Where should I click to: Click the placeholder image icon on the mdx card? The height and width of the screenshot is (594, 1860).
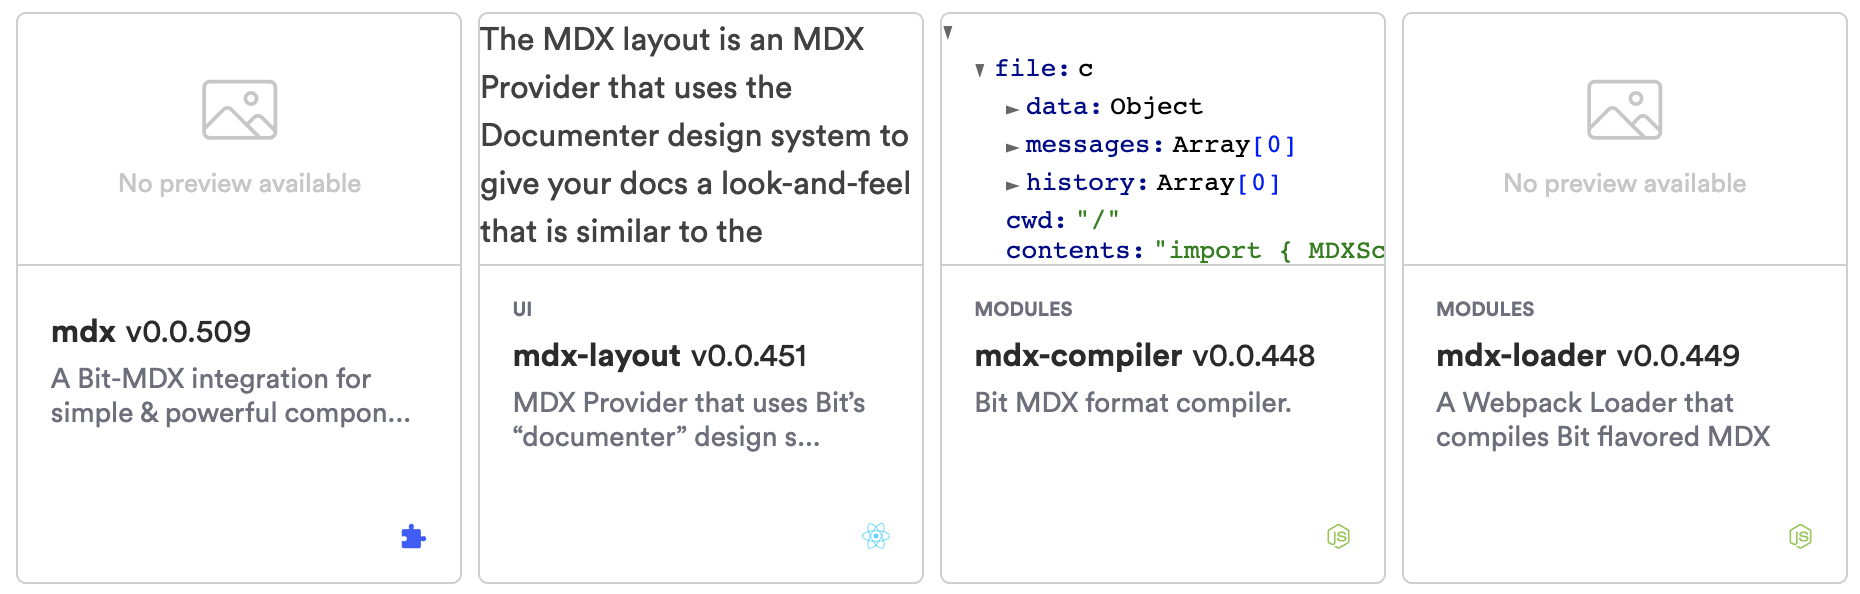click(x=240, y=110)
